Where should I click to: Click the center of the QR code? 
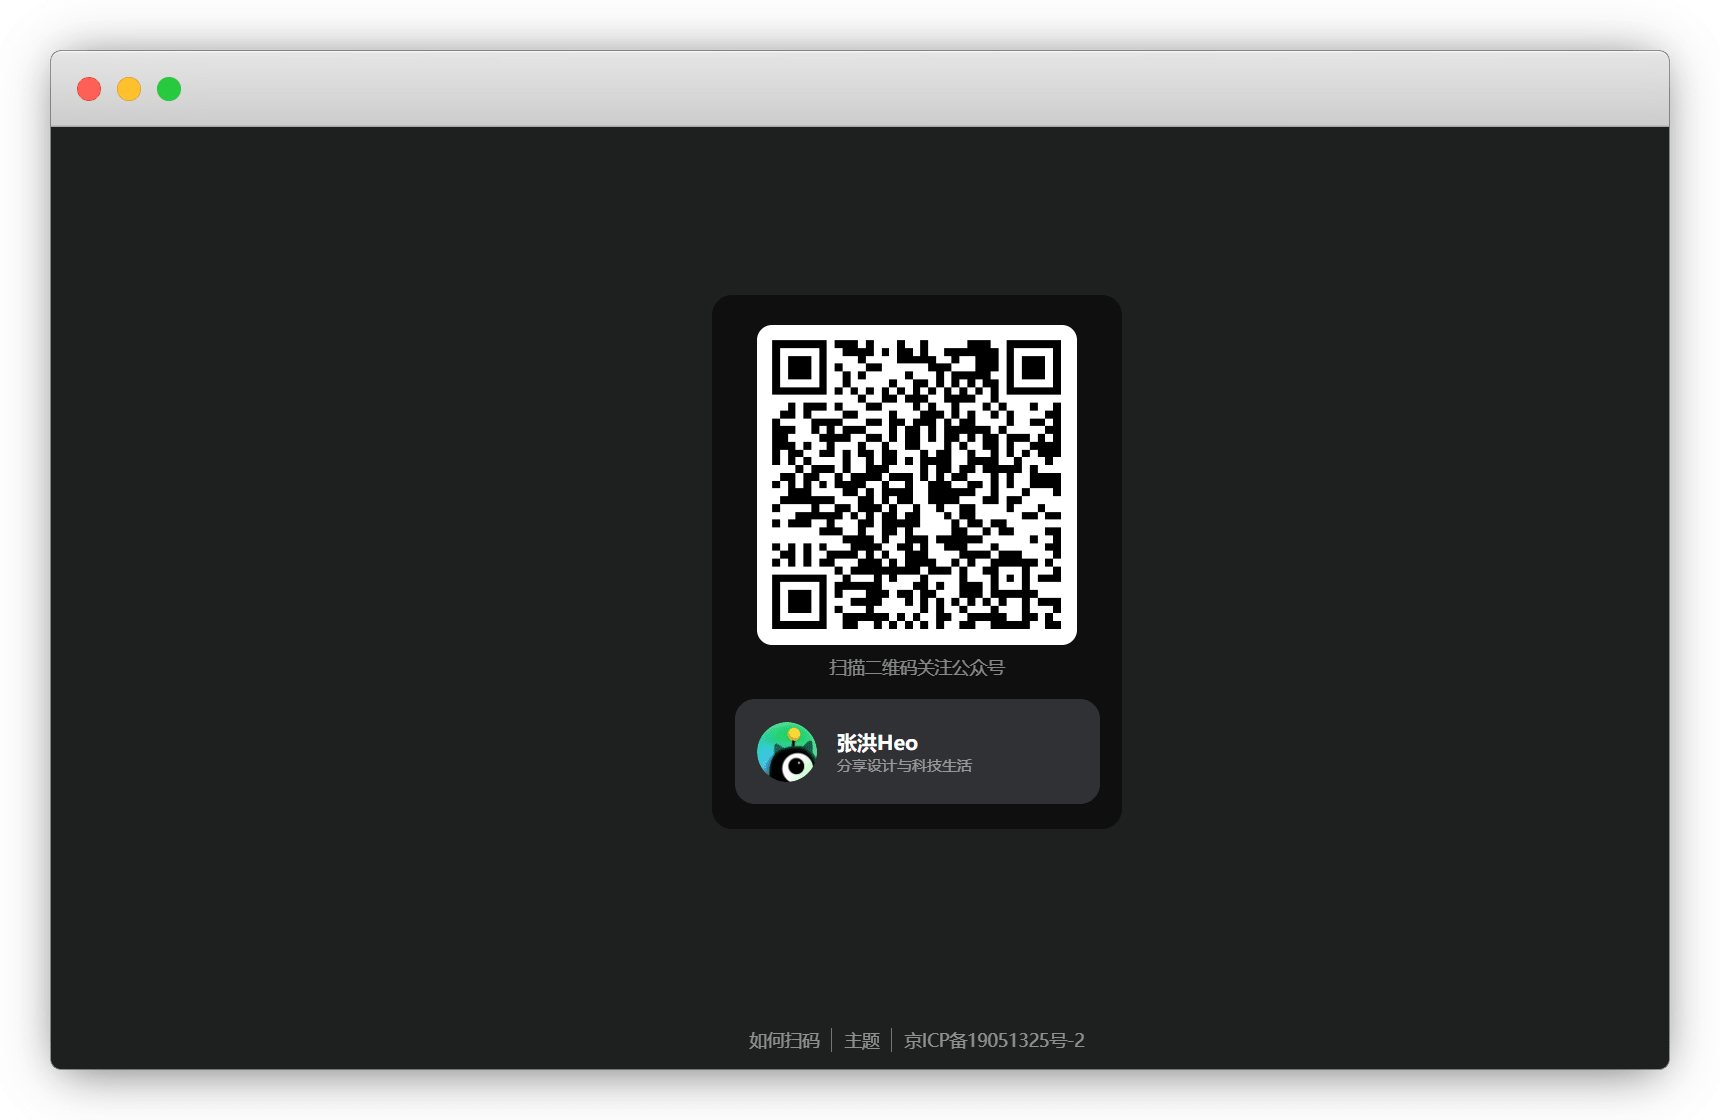click(x=916, y=485)
